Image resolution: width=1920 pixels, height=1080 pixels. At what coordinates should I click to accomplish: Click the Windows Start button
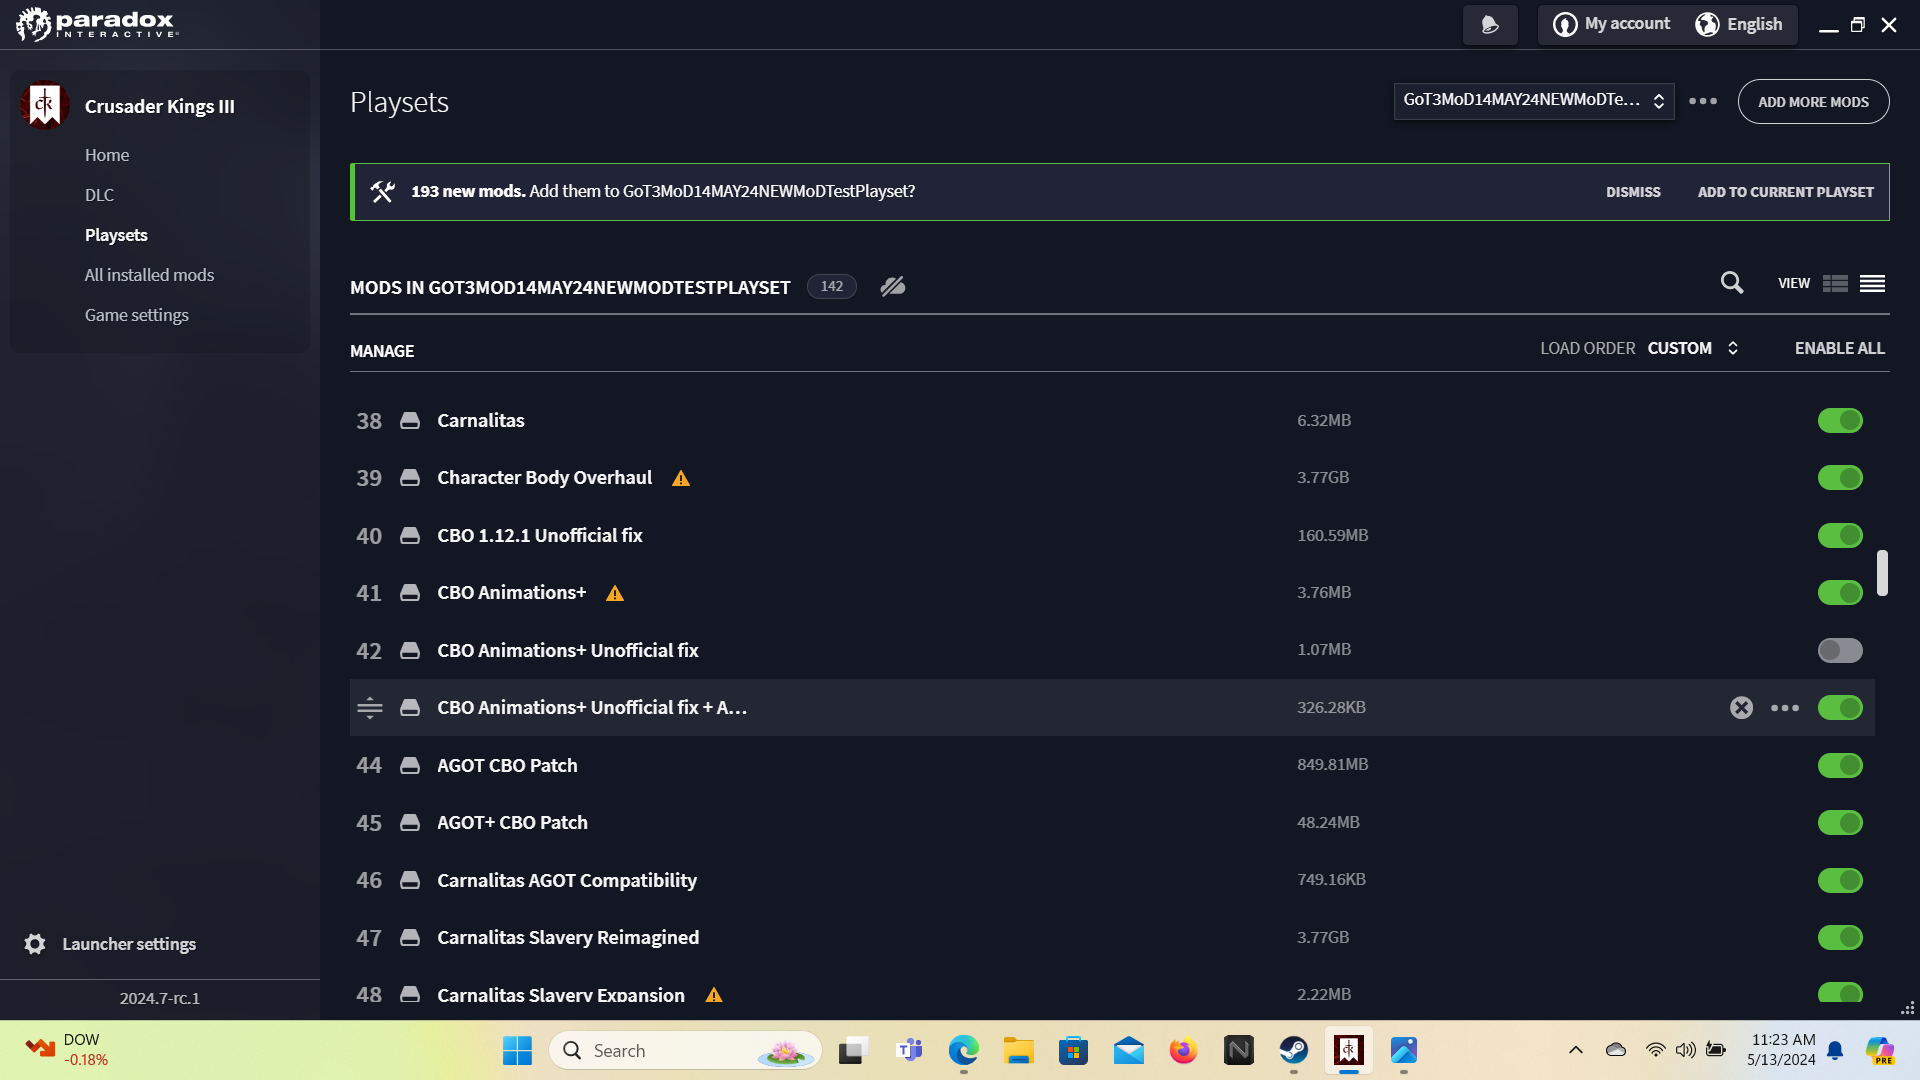pos(517,1050)
